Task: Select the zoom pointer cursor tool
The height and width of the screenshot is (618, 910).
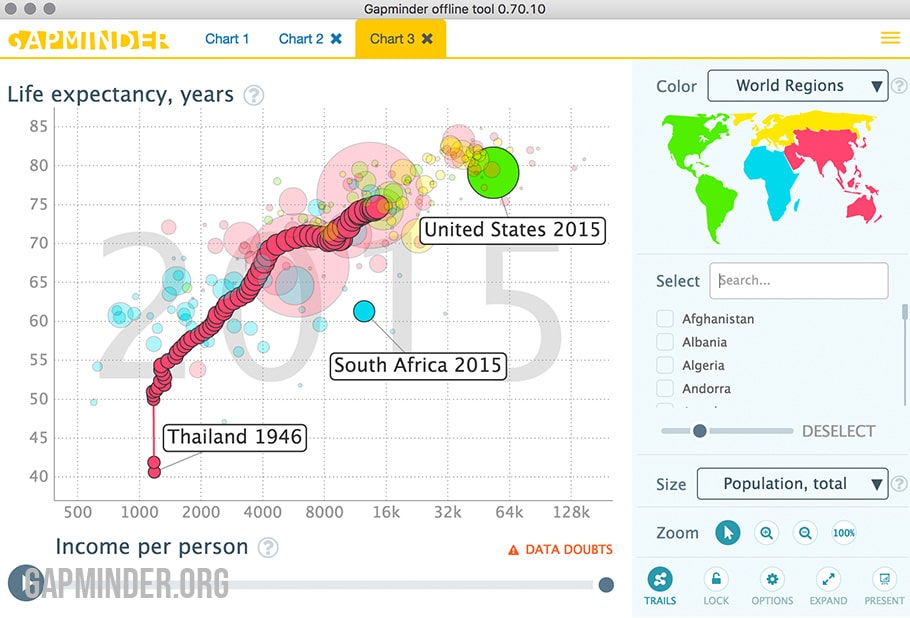Action: (x=728, y=533)
